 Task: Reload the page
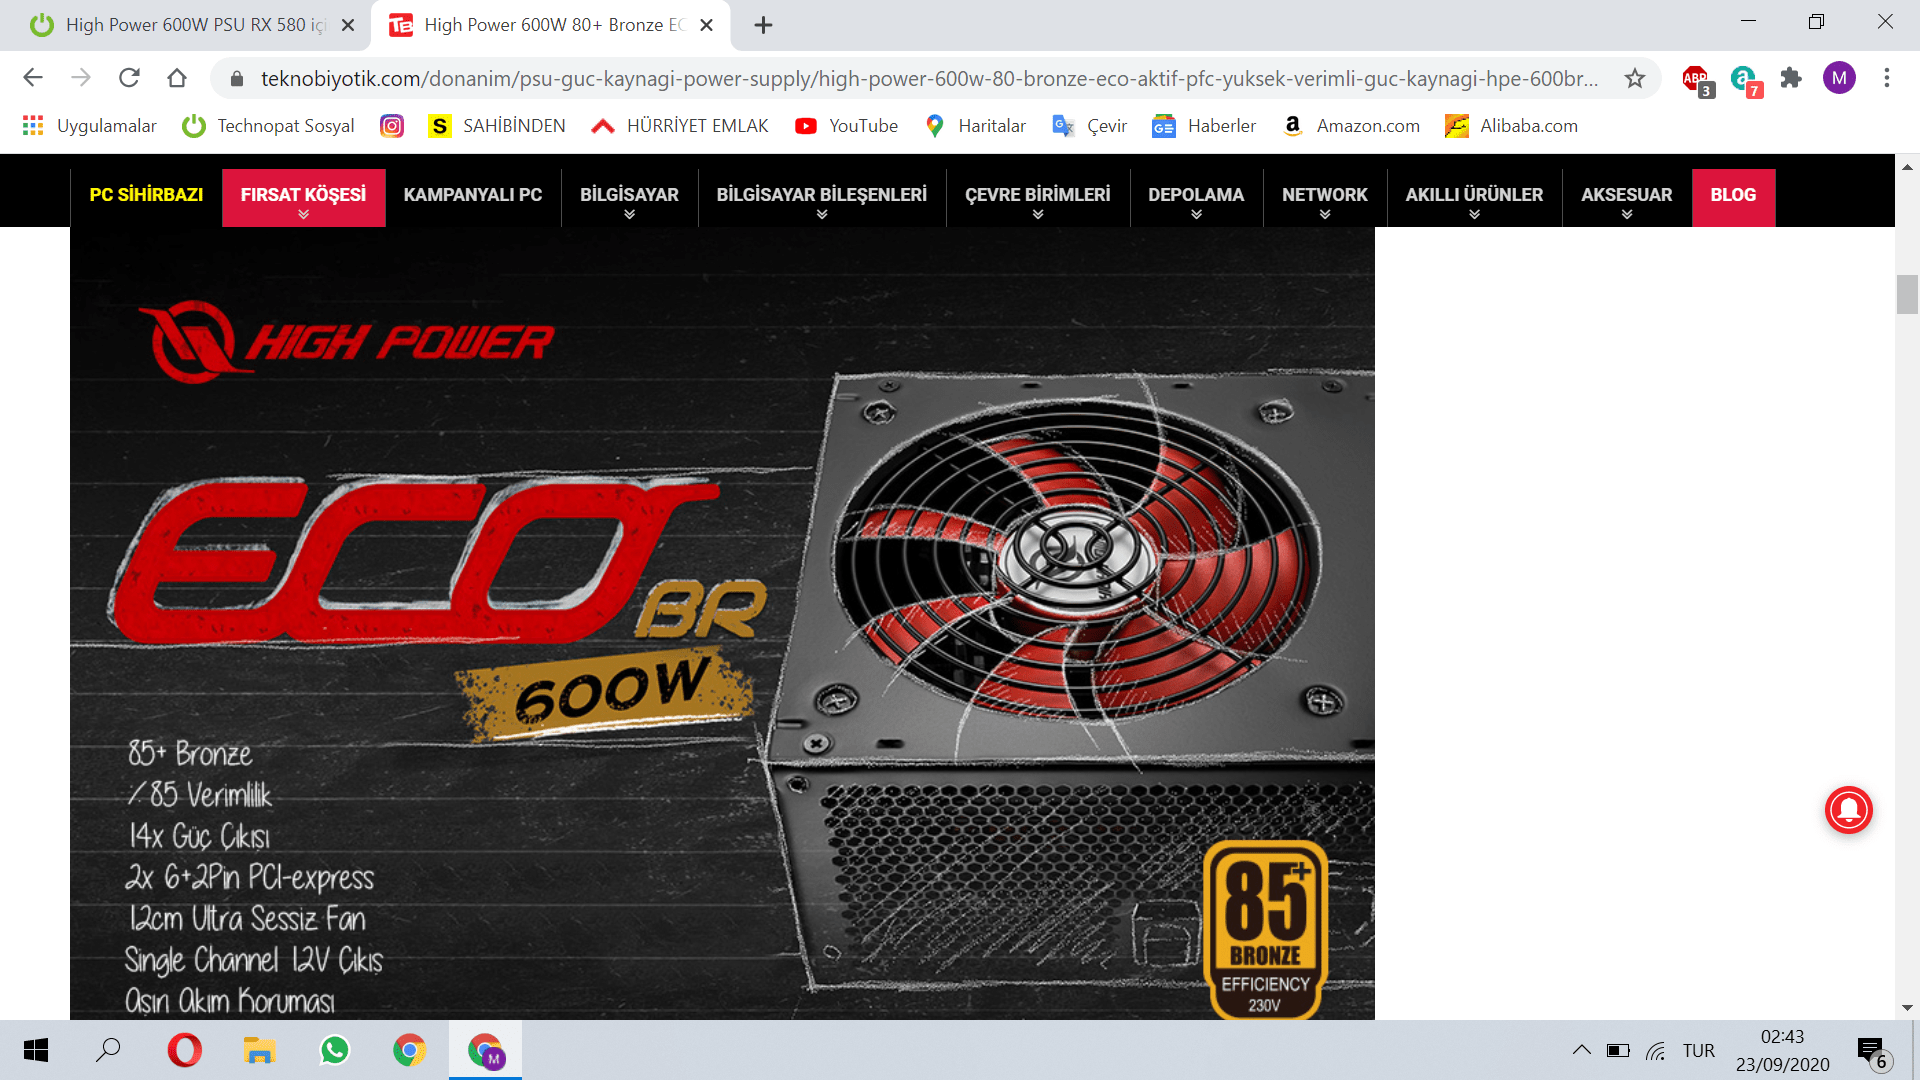pos(129,78)
